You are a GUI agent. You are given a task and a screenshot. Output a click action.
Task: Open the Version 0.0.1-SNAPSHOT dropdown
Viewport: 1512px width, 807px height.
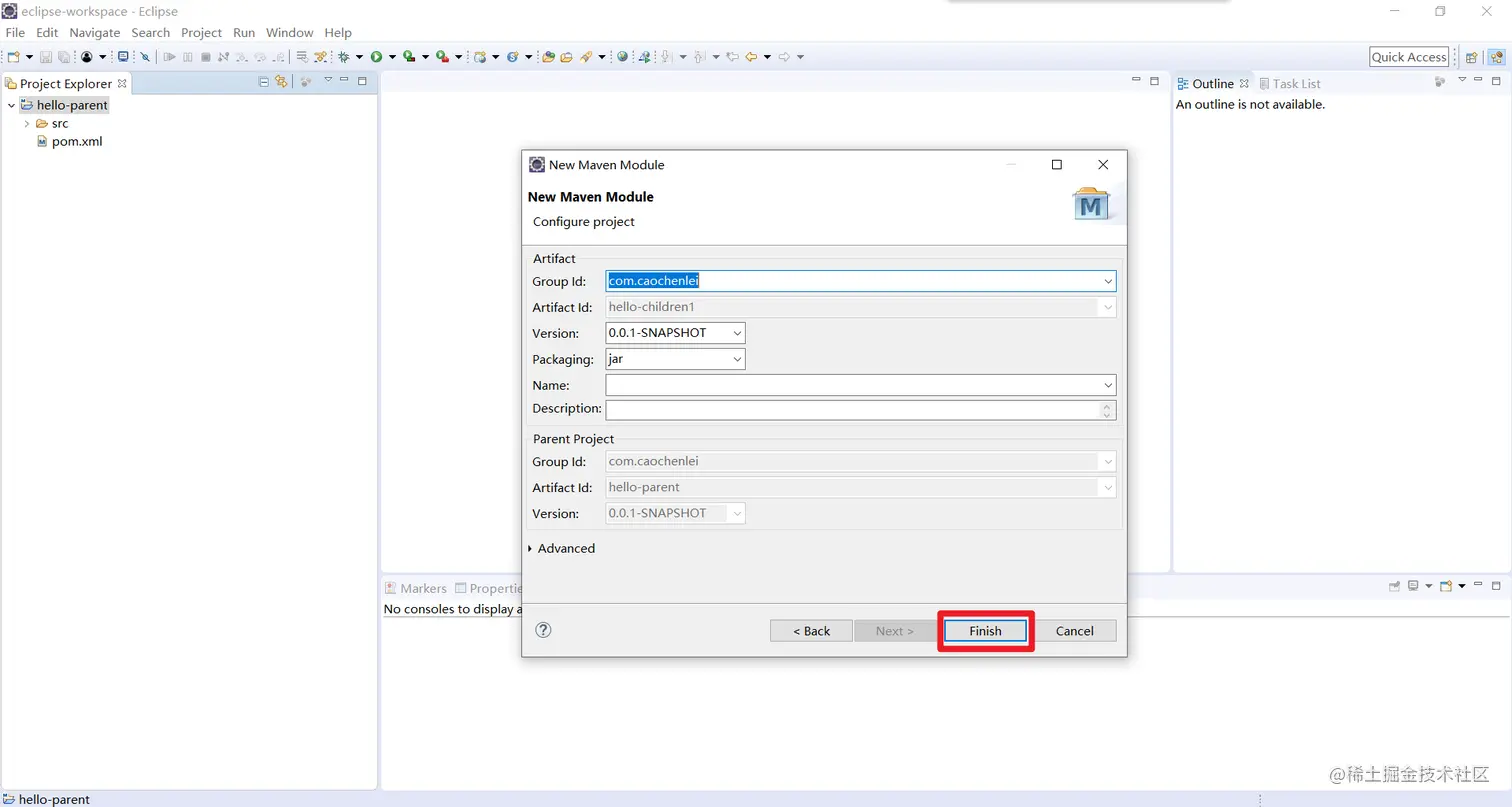(x=738, y=333)
